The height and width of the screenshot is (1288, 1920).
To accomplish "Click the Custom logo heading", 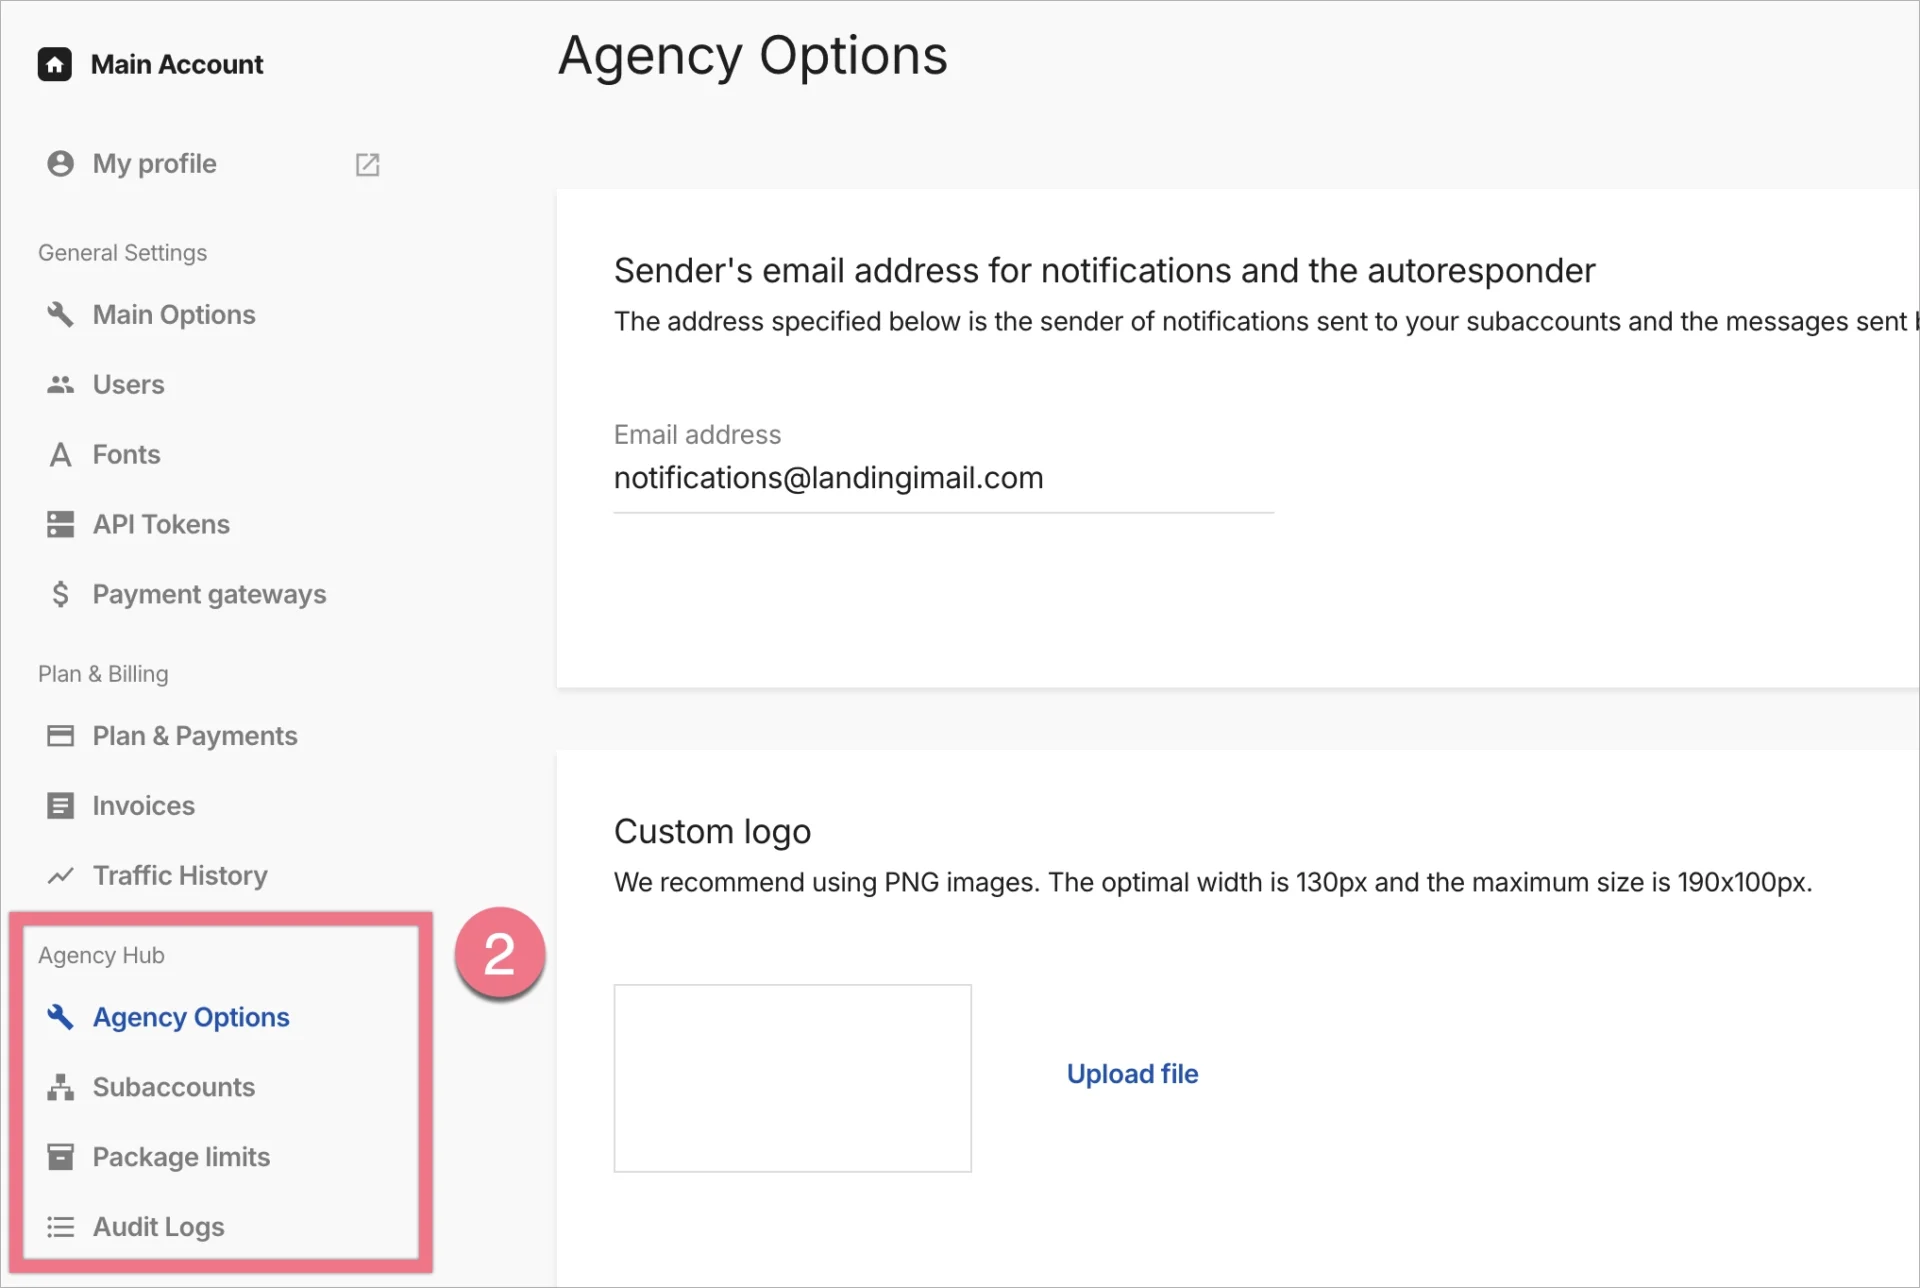I will tap(712, 832).
